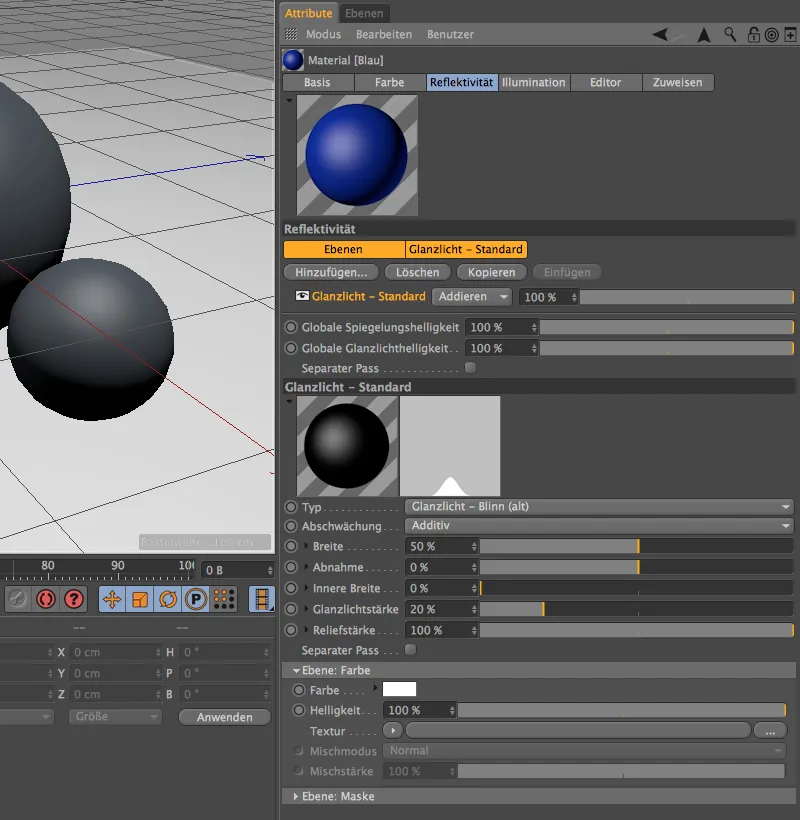Image resolution: width=800 pixels, height=820 pixels.
Task: Open the Typ dropdown Glanzlicht – Blinn (alt)
Action: (599, 506)
